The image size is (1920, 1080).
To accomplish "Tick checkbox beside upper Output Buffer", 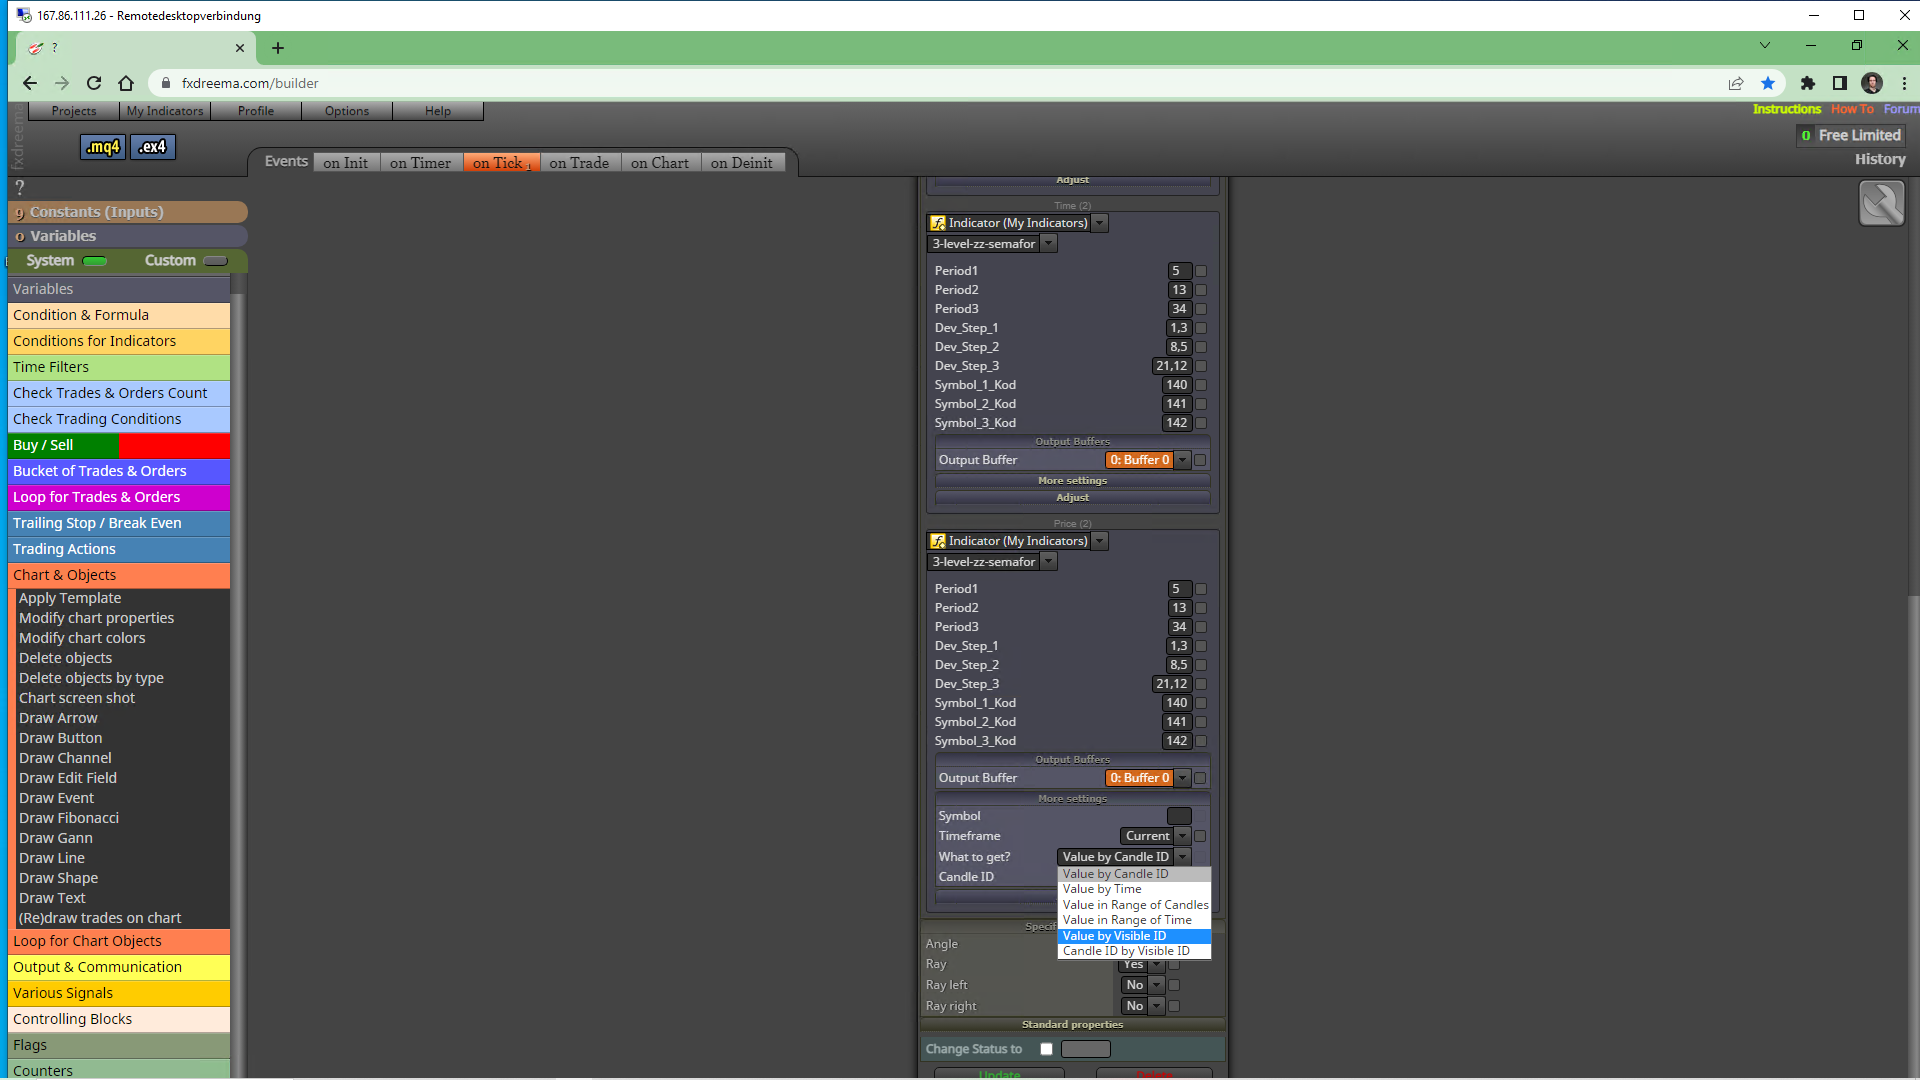I will 1200,460.
